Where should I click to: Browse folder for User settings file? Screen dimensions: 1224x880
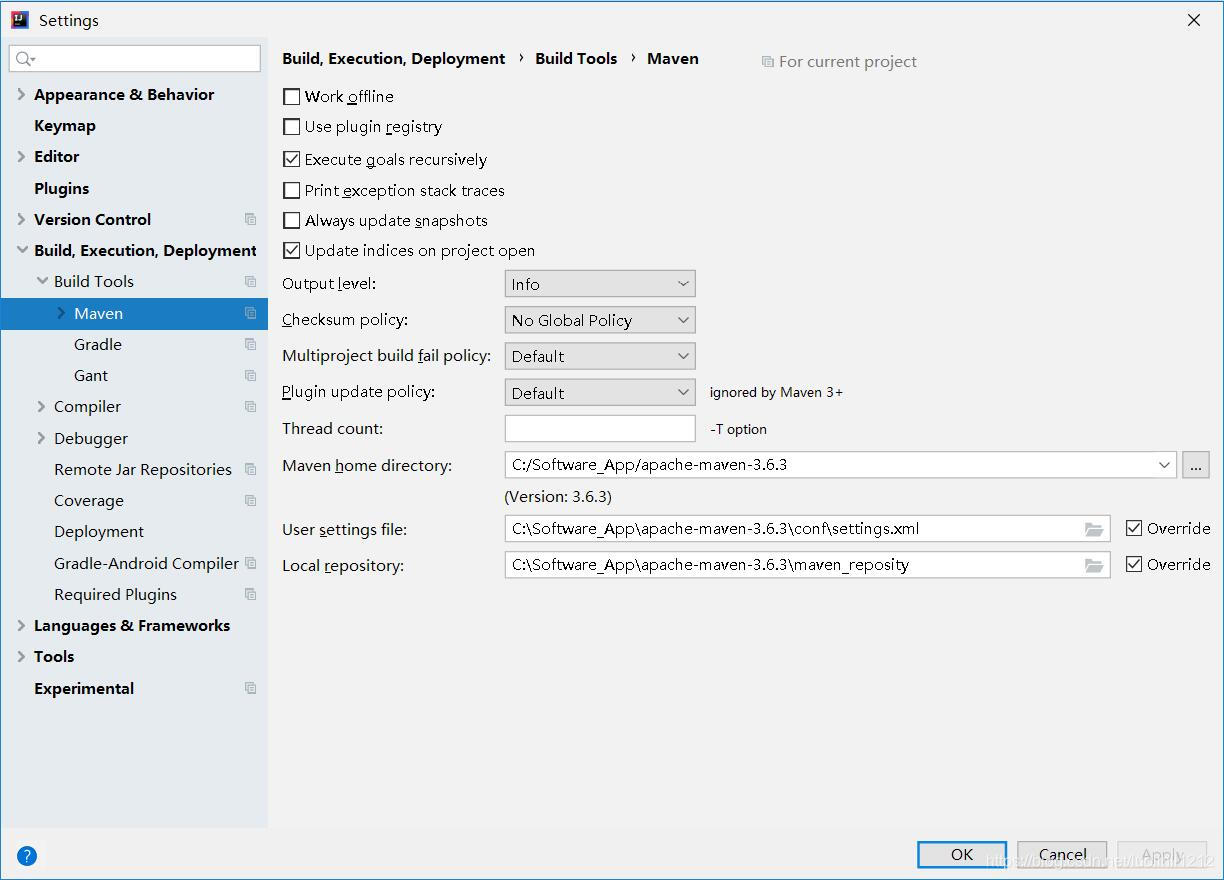pos(1094,529)
